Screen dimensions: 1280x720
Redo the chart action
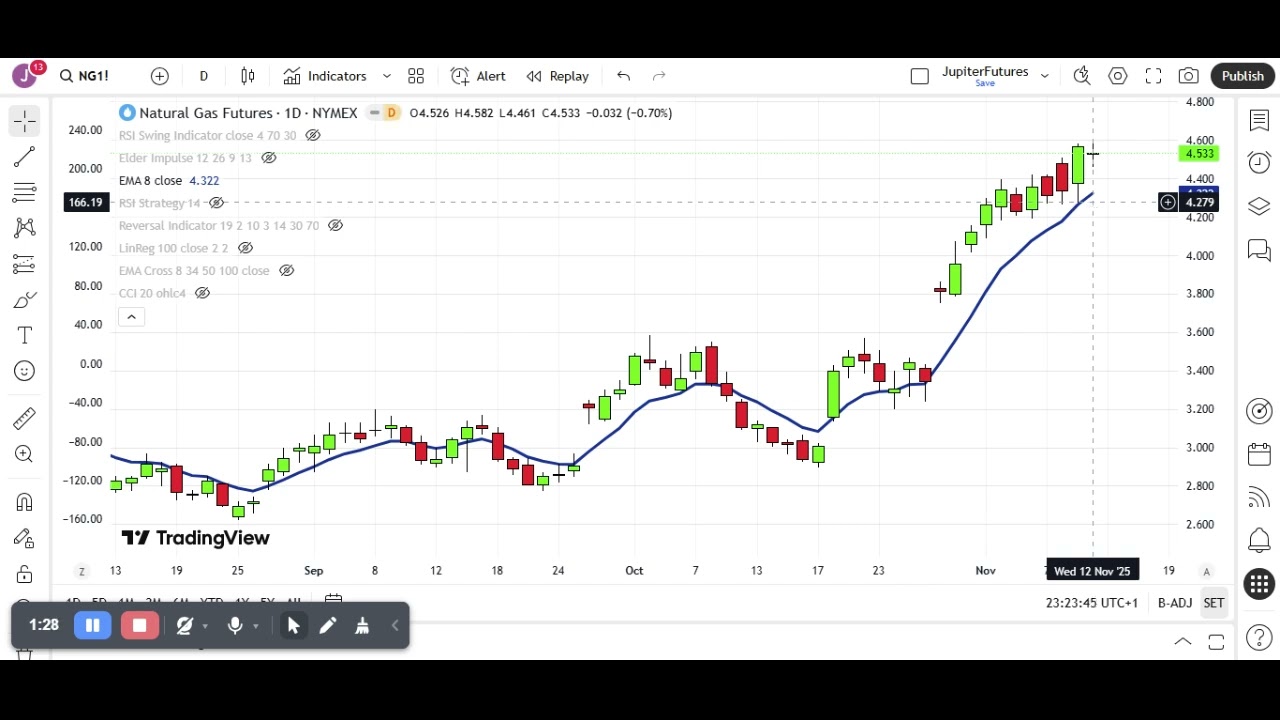pyautogui.click(x=659, y=76)
